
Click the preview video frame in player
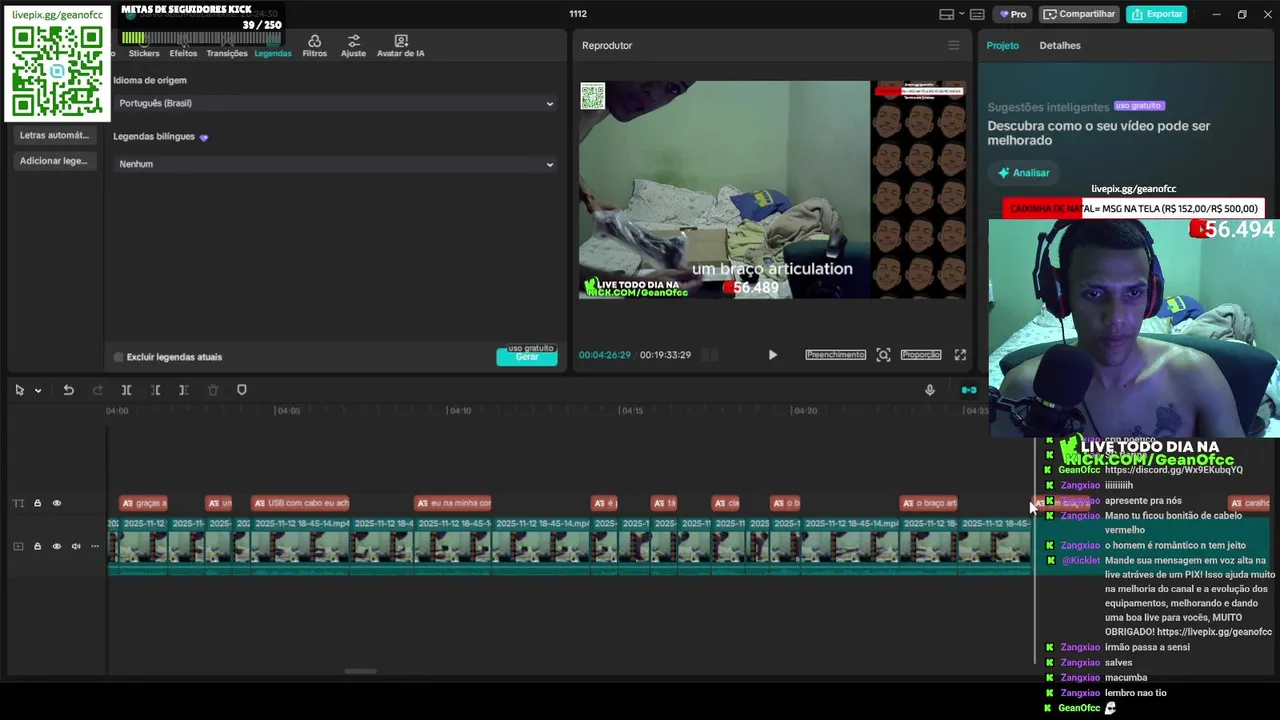(772, 190)
